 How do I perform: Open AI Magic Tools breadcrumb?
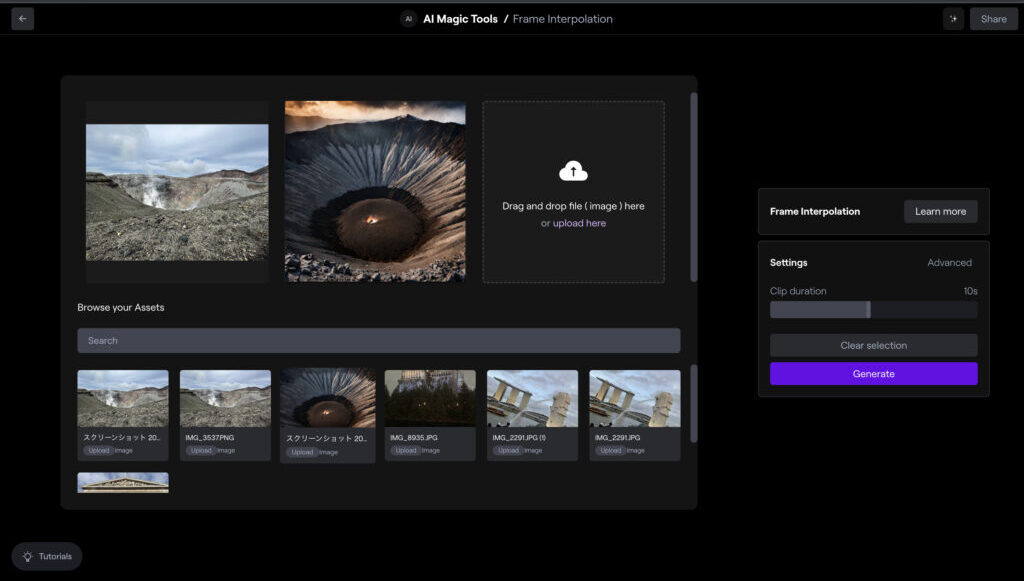pyautogui.click(x=460, y=19)
